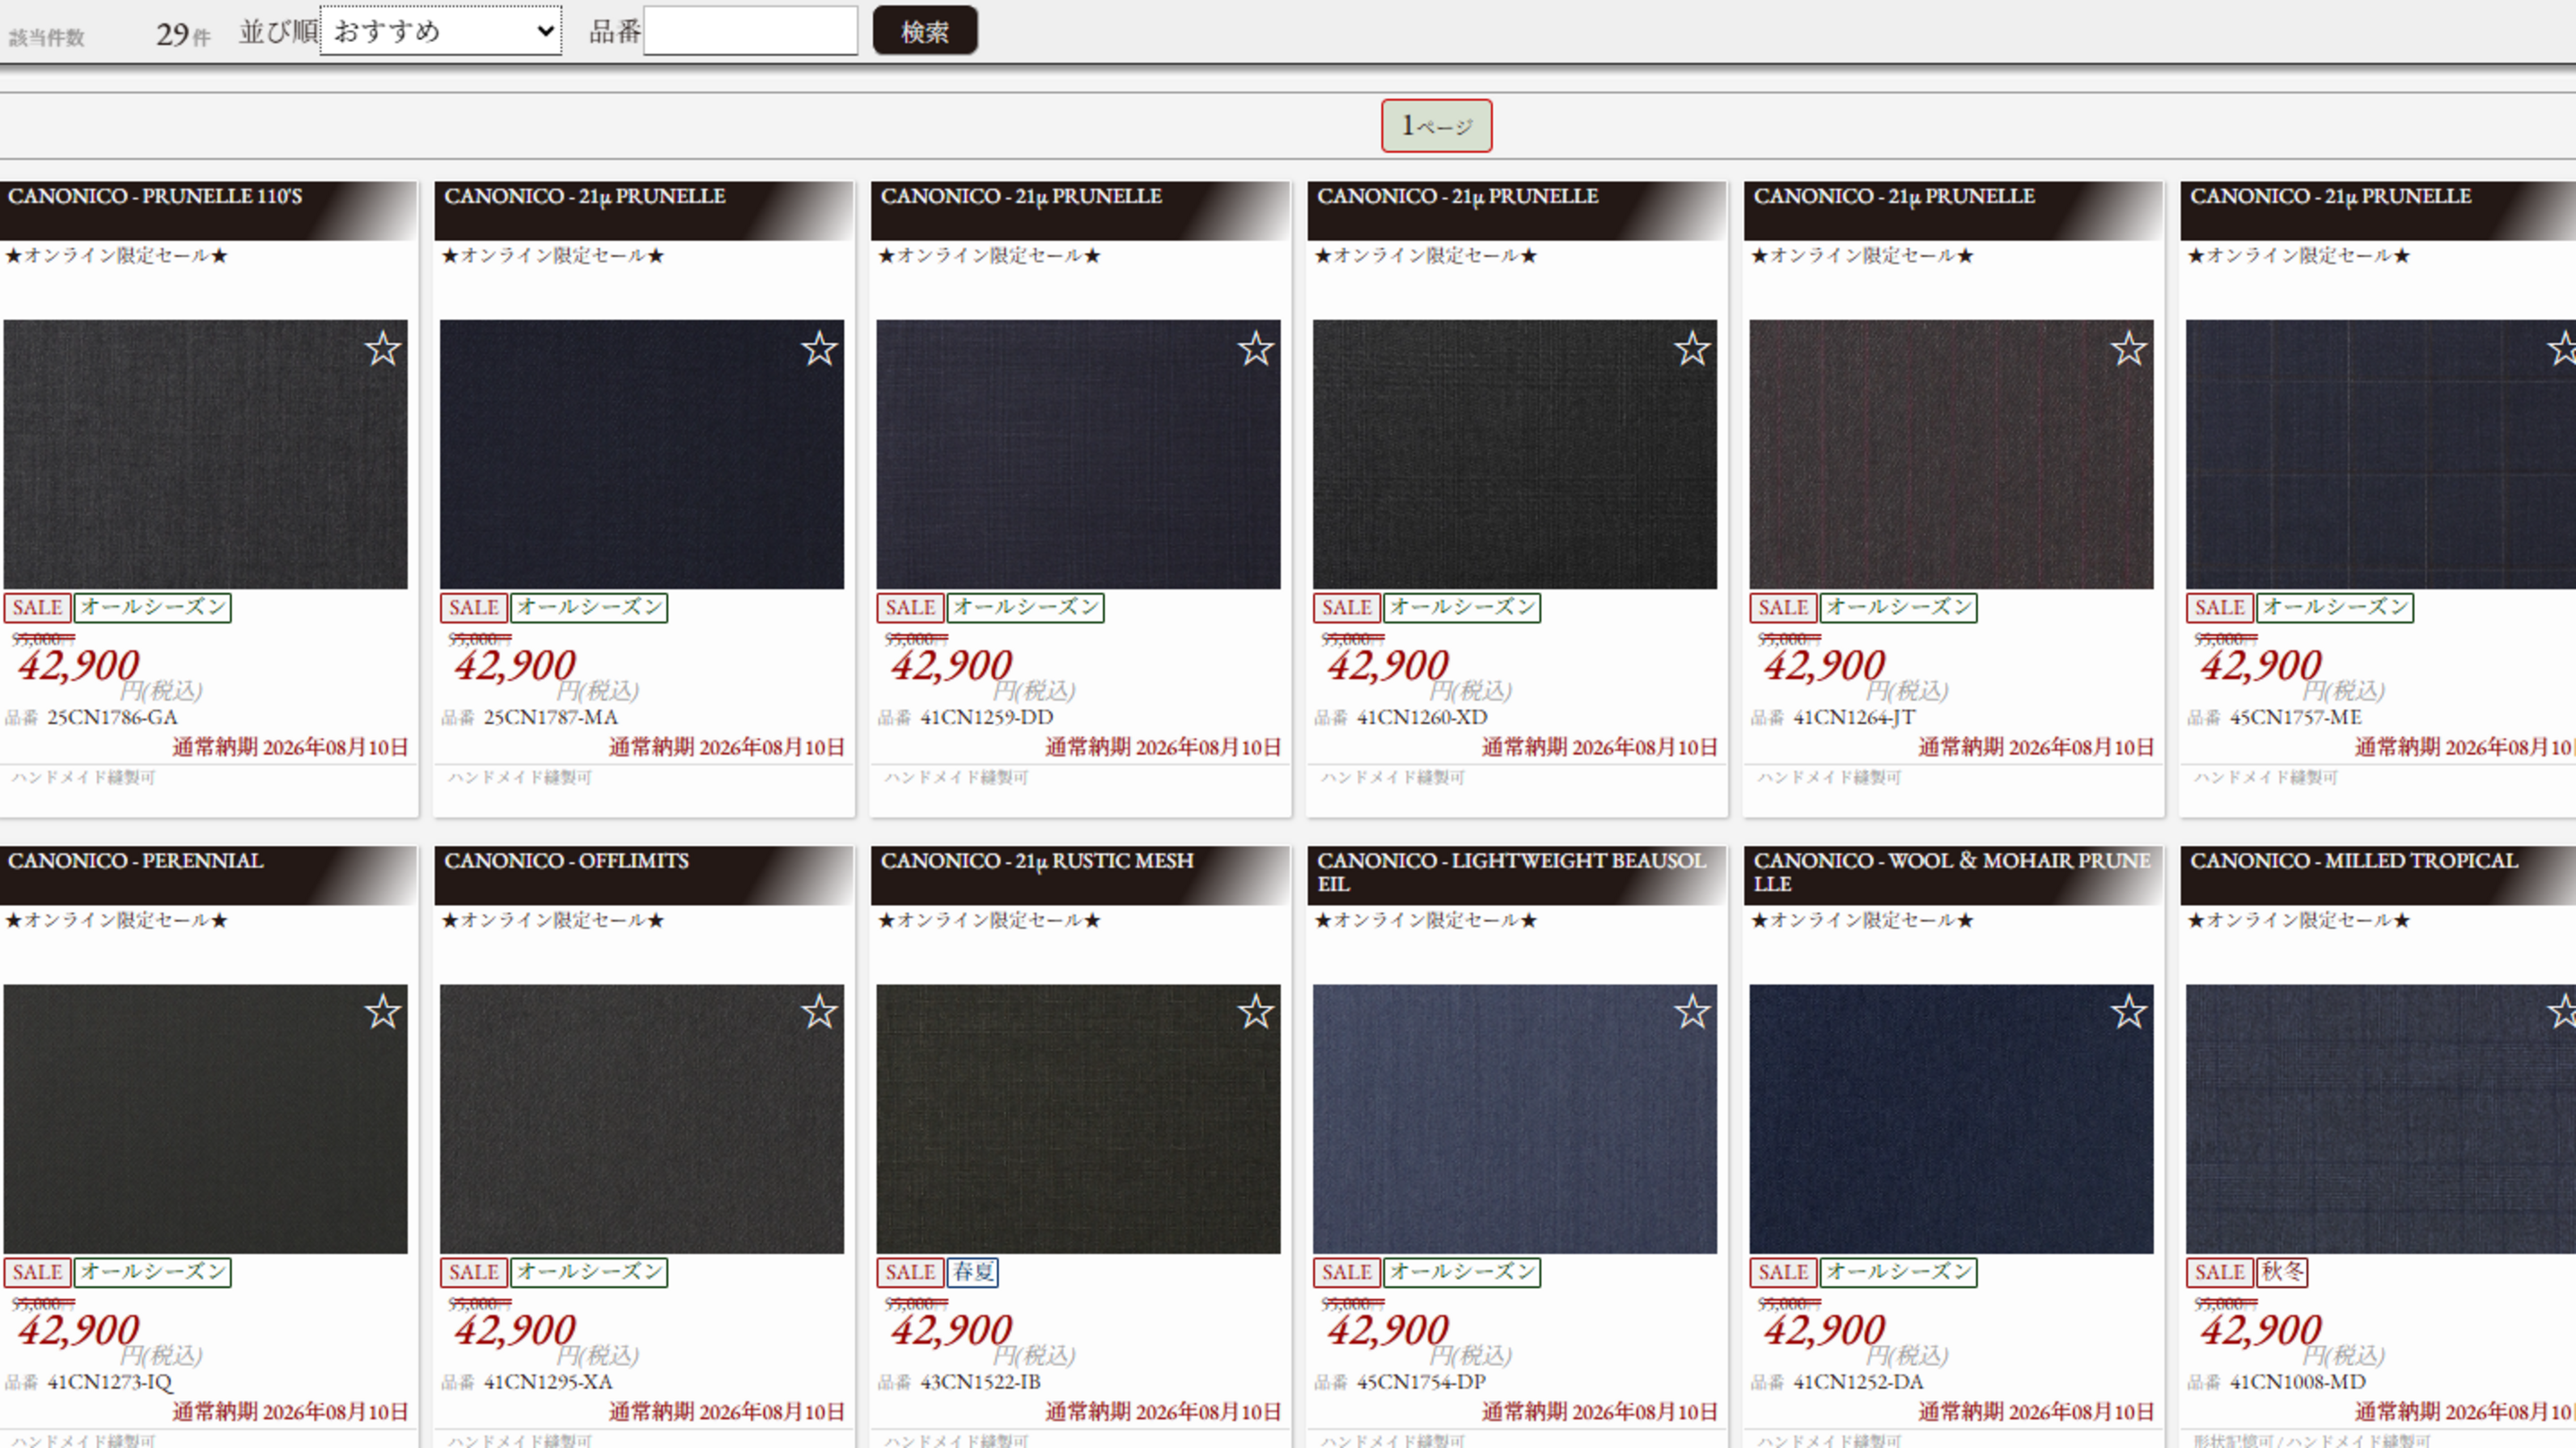Click 42,900 price on 25CN1787-MA
Viewport: 2576px width, 1448px height.
[x=515, y=665]
